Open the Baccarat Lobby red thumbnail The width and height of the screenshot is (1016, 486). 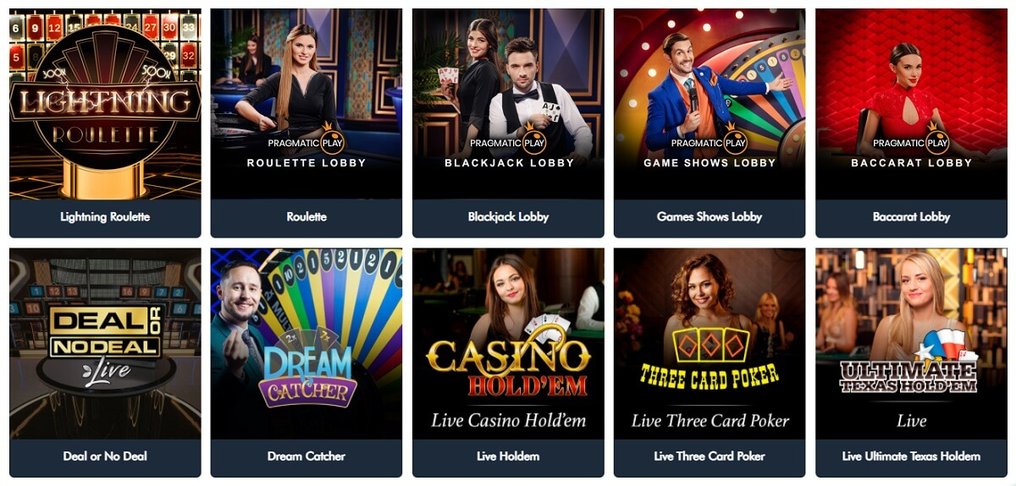pos(911,104)
